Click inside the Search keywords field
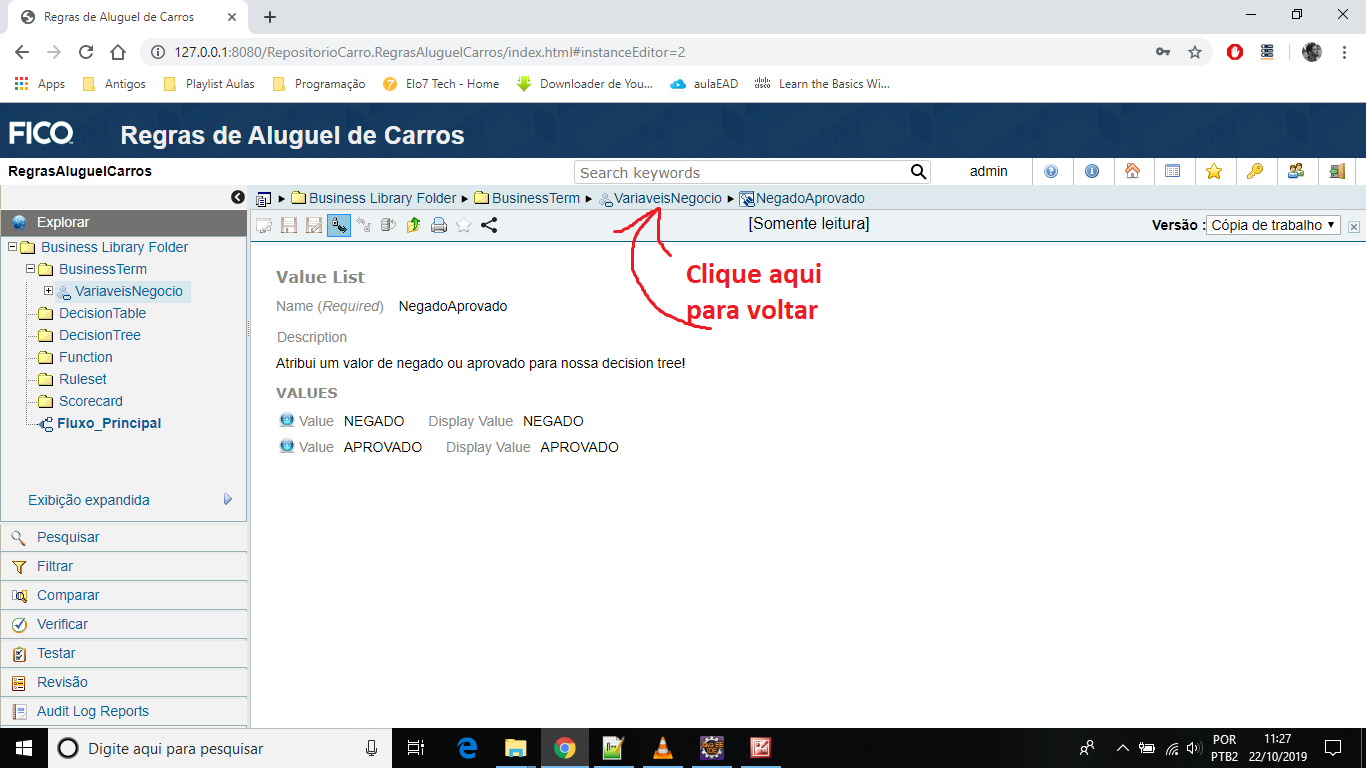1366x768 pixels. [740, 171]
